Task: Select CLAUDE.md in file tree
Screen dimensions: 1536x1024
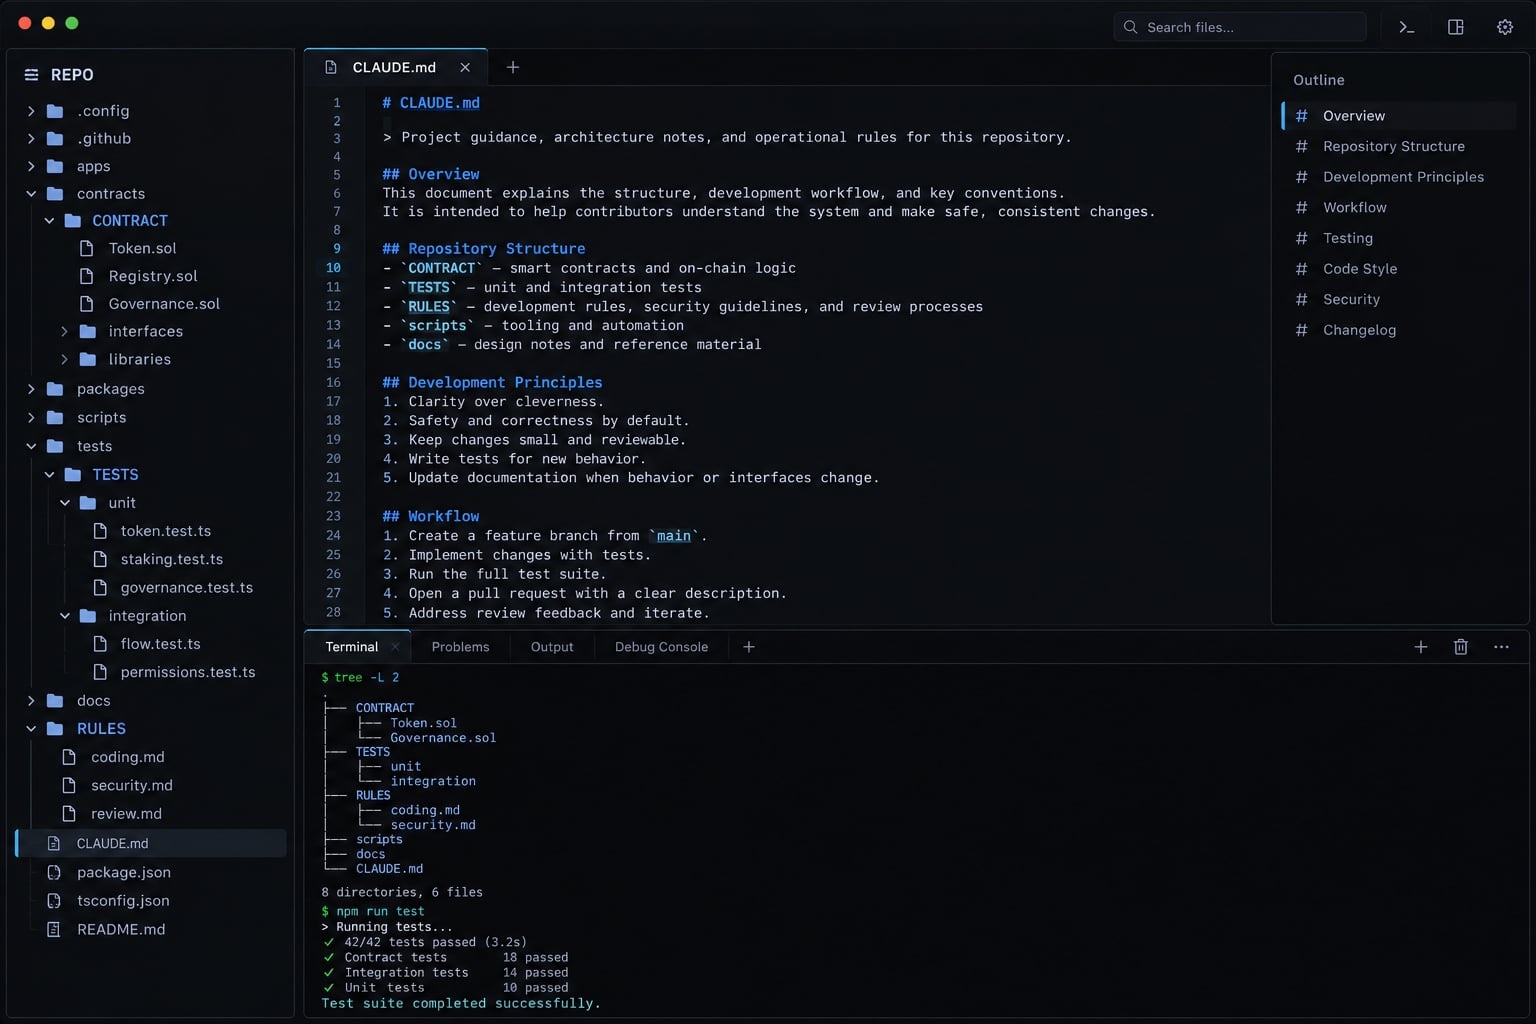Action: point(150,843)
